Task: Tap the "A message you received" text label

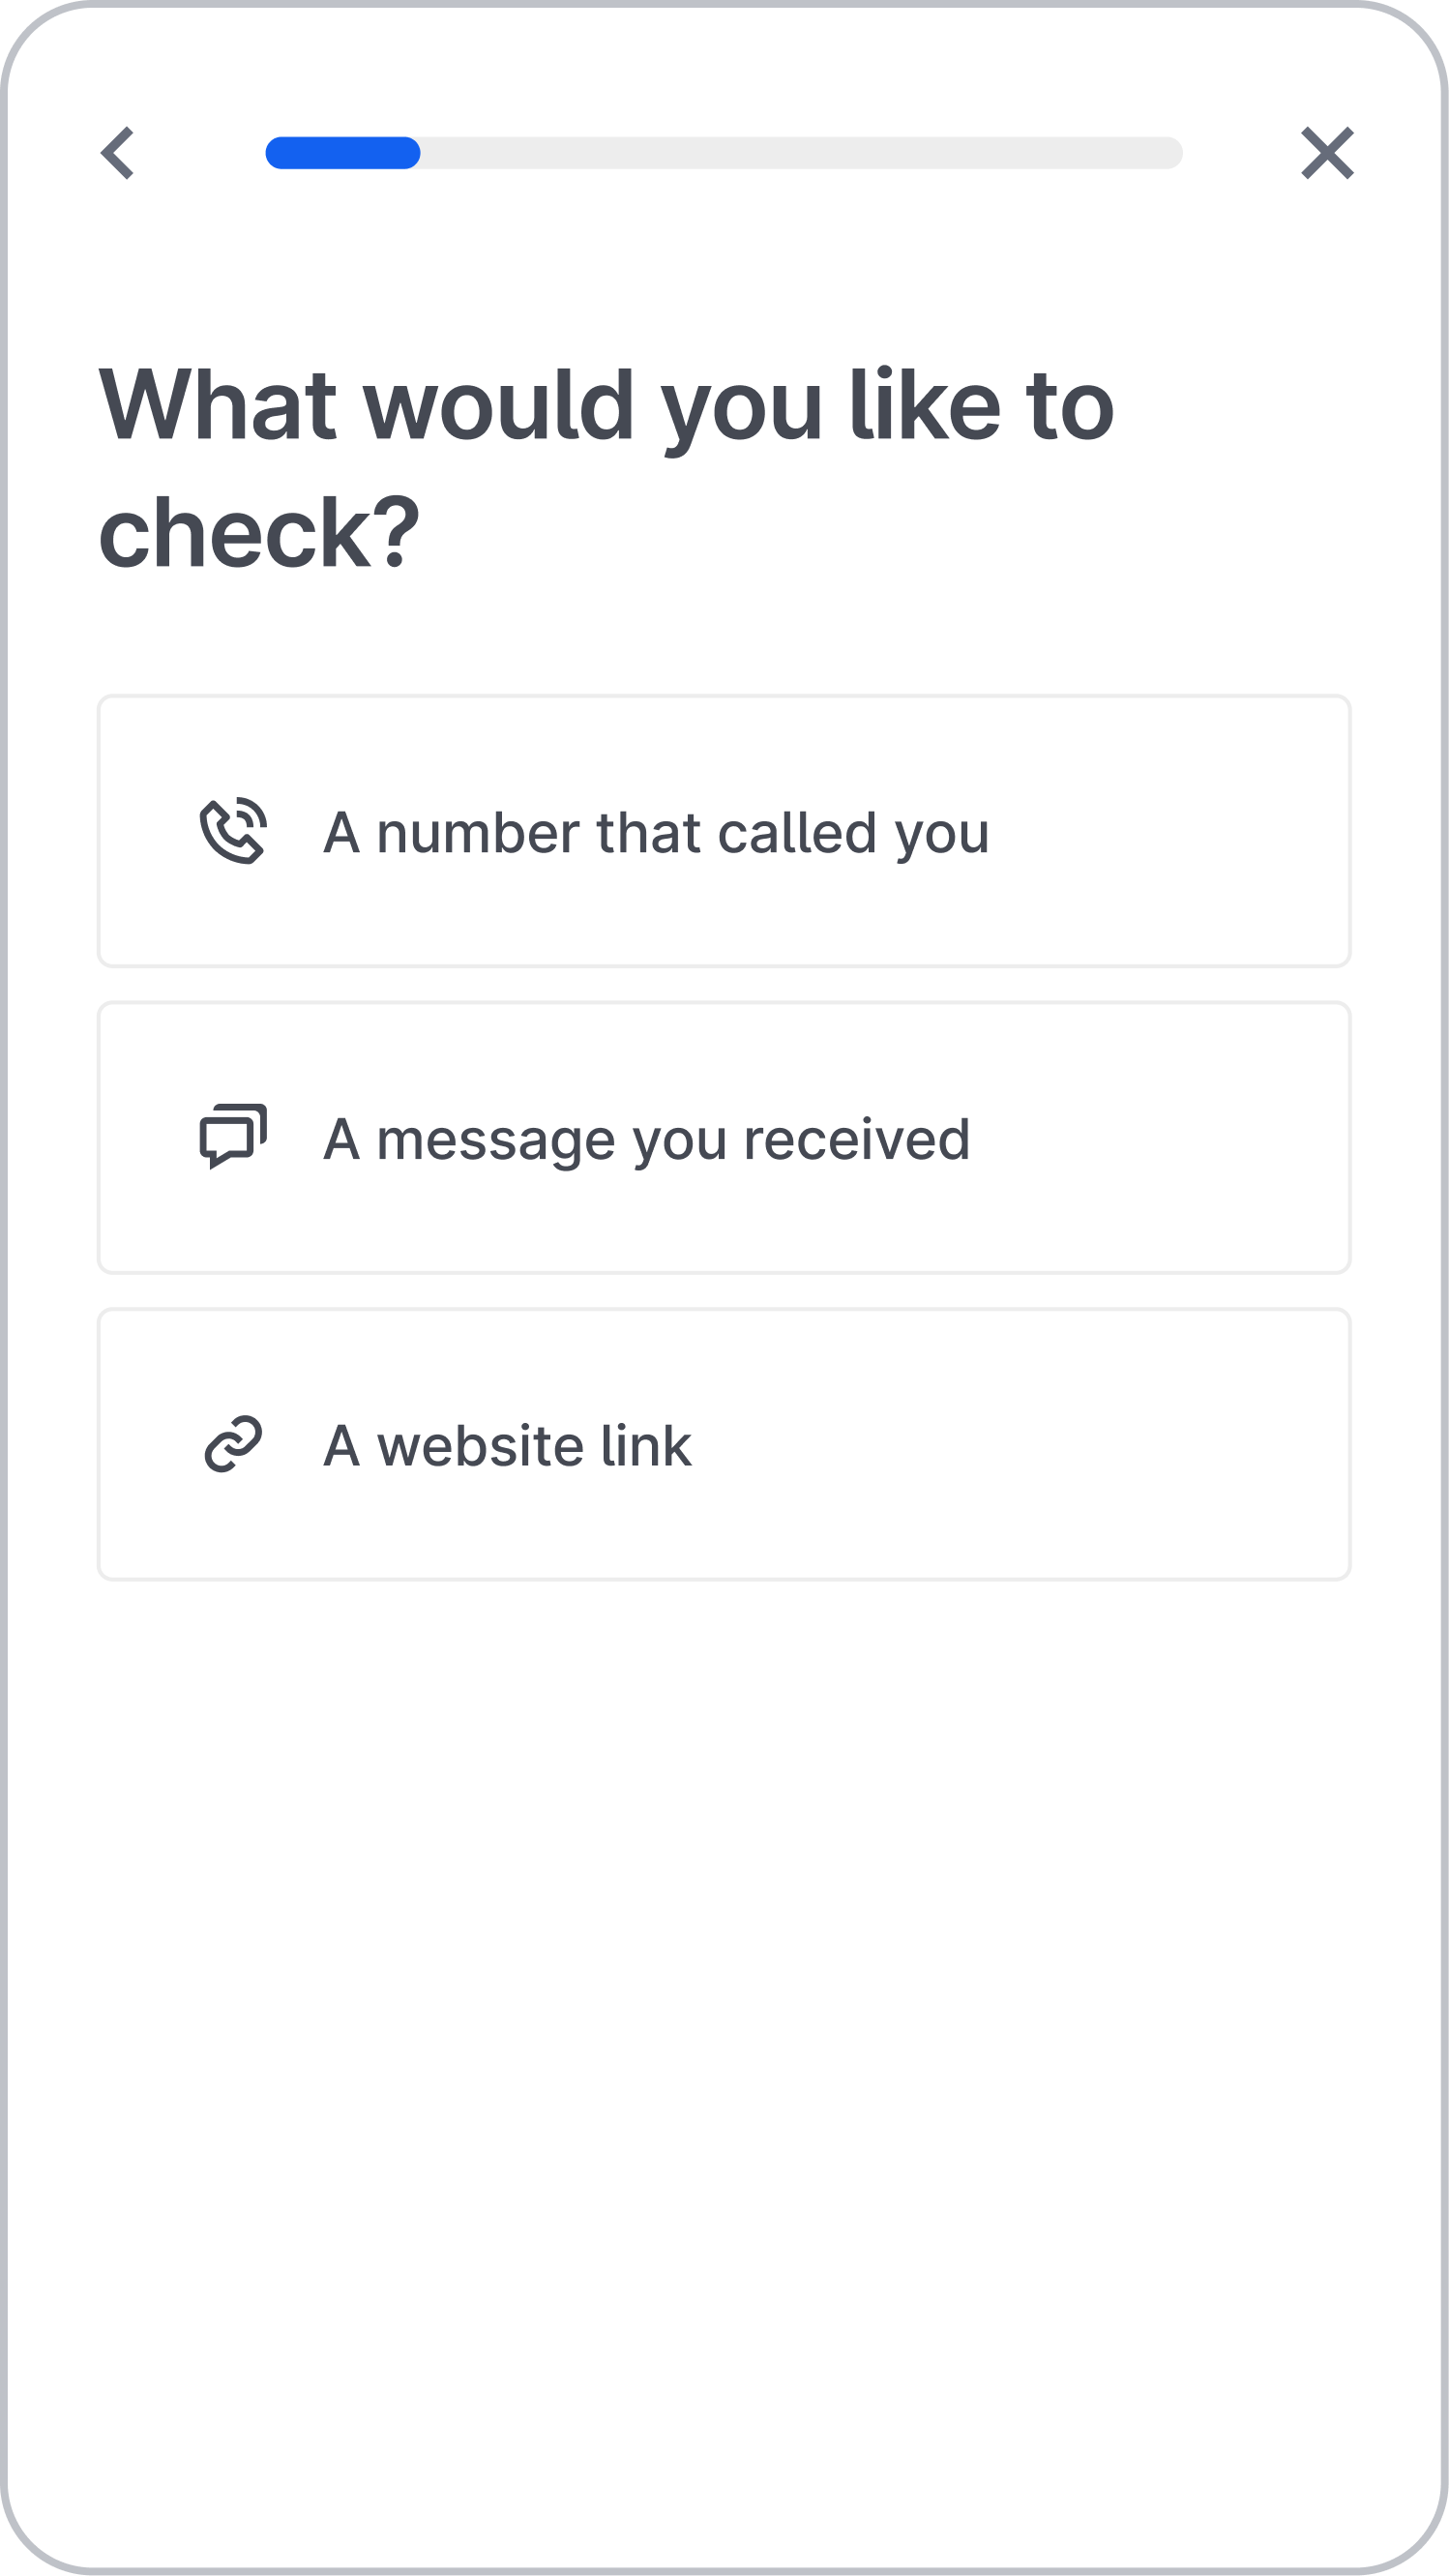Action: point(646,1140)
